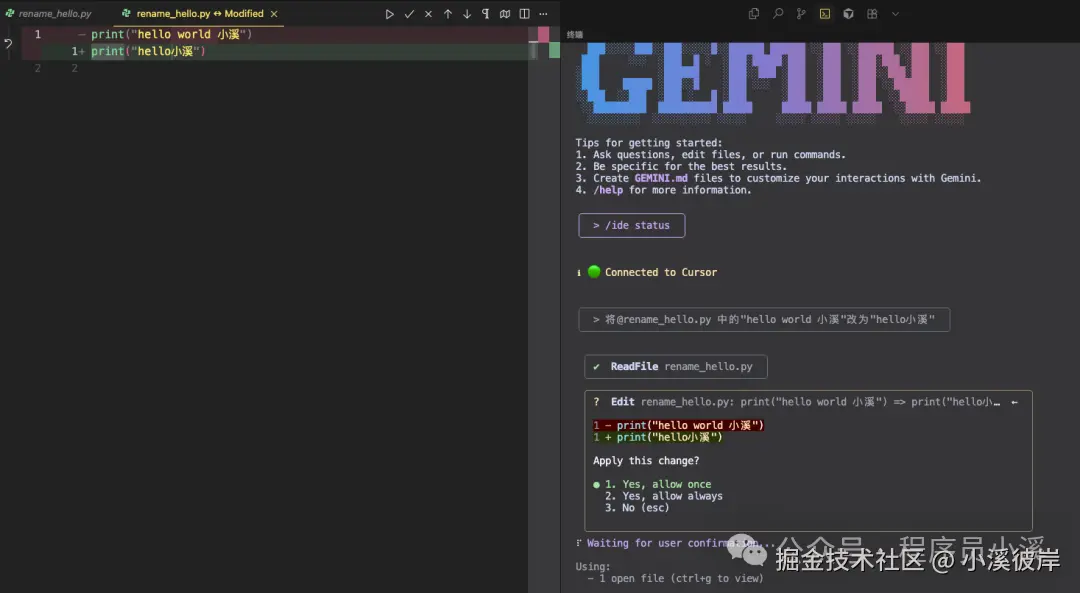
Task: Click the "Apply this change?" text
Action: click(x=646, y=461)
